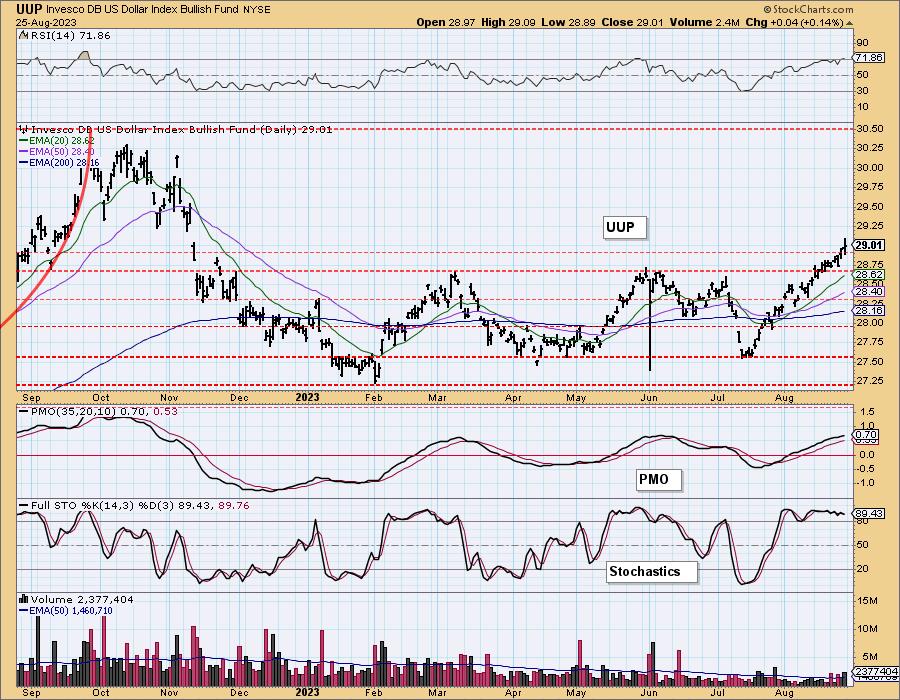Click the 27.25 price axis label
900x700 pixels.
[x=870, y=380]
